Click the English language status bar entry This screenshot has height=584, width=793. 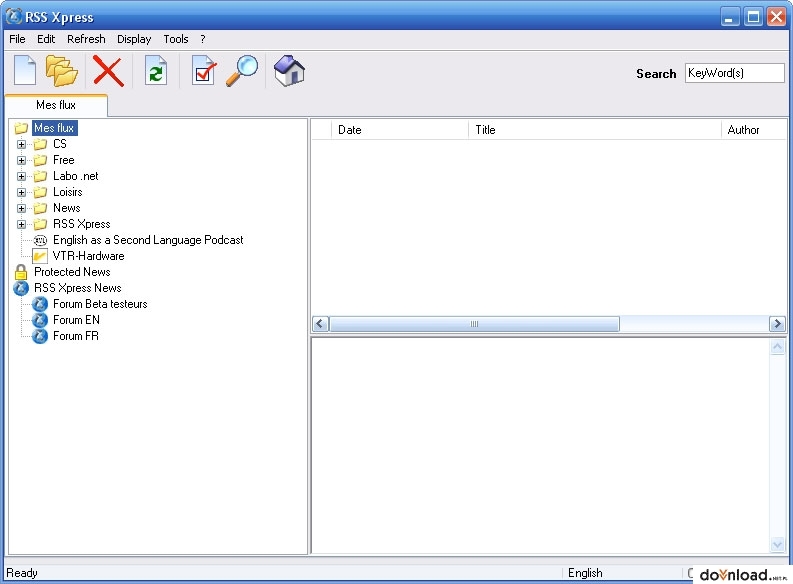[x=585, y=573]
